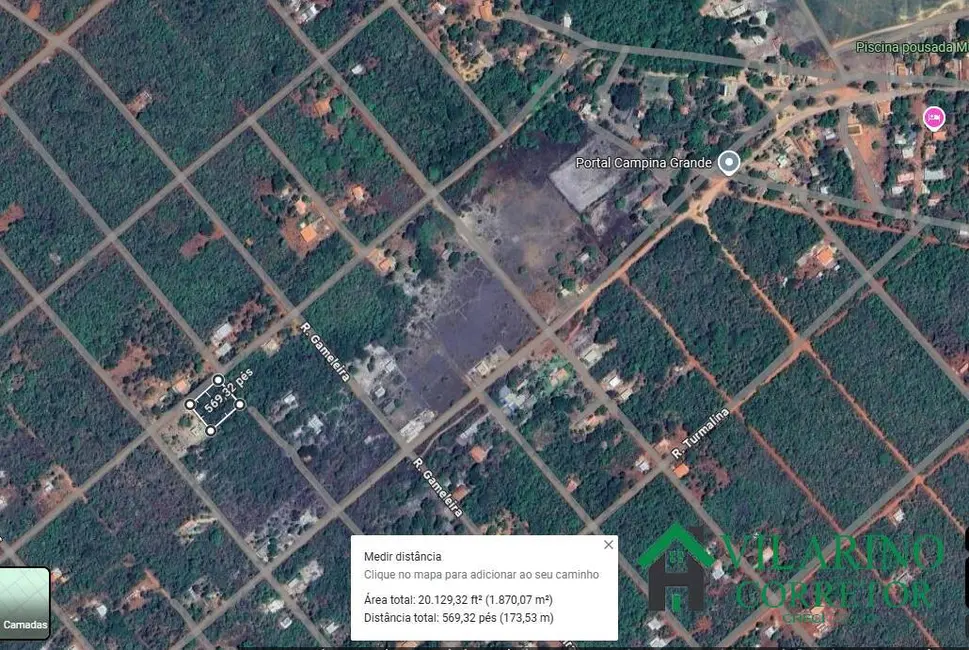This screenshot has height=650, width=969.
Task: Click the Medir distância dialog title
Action: (402, 556)
